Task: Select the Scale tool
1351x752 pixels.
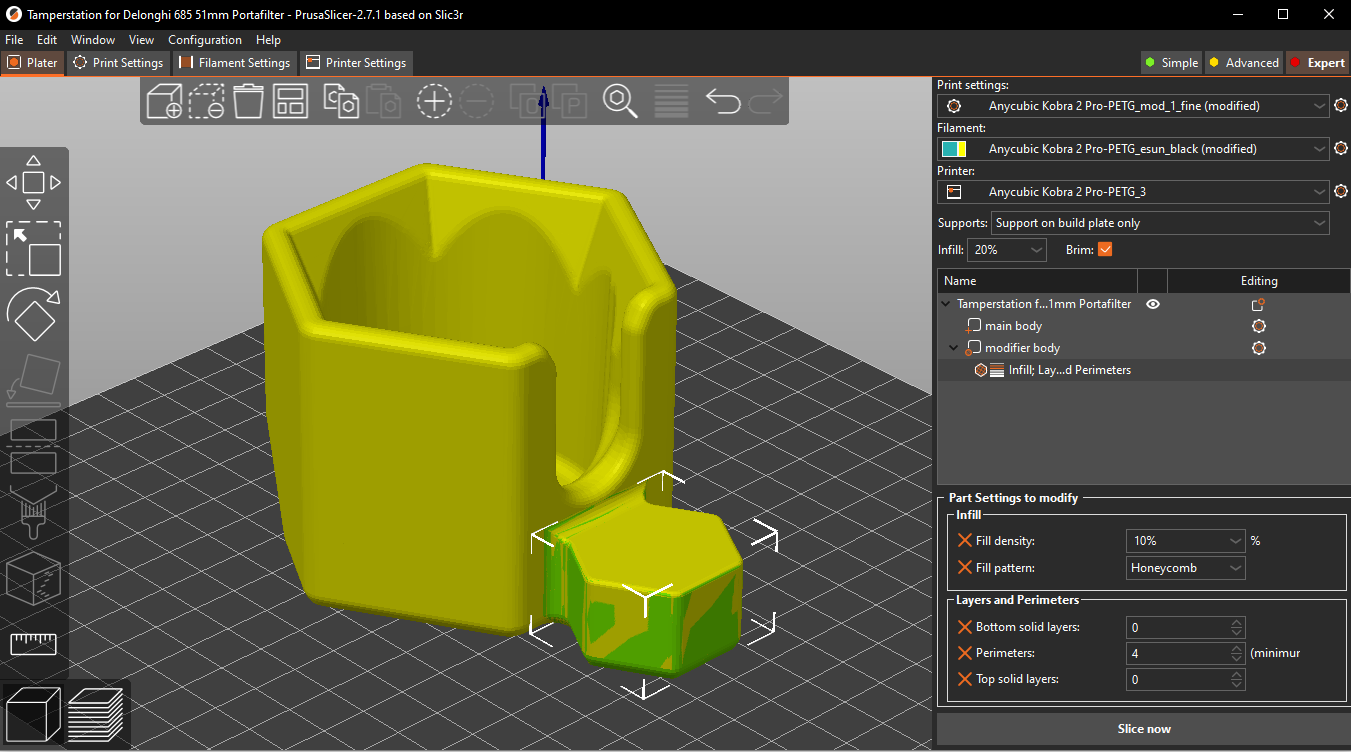Action: pos(34,249)
